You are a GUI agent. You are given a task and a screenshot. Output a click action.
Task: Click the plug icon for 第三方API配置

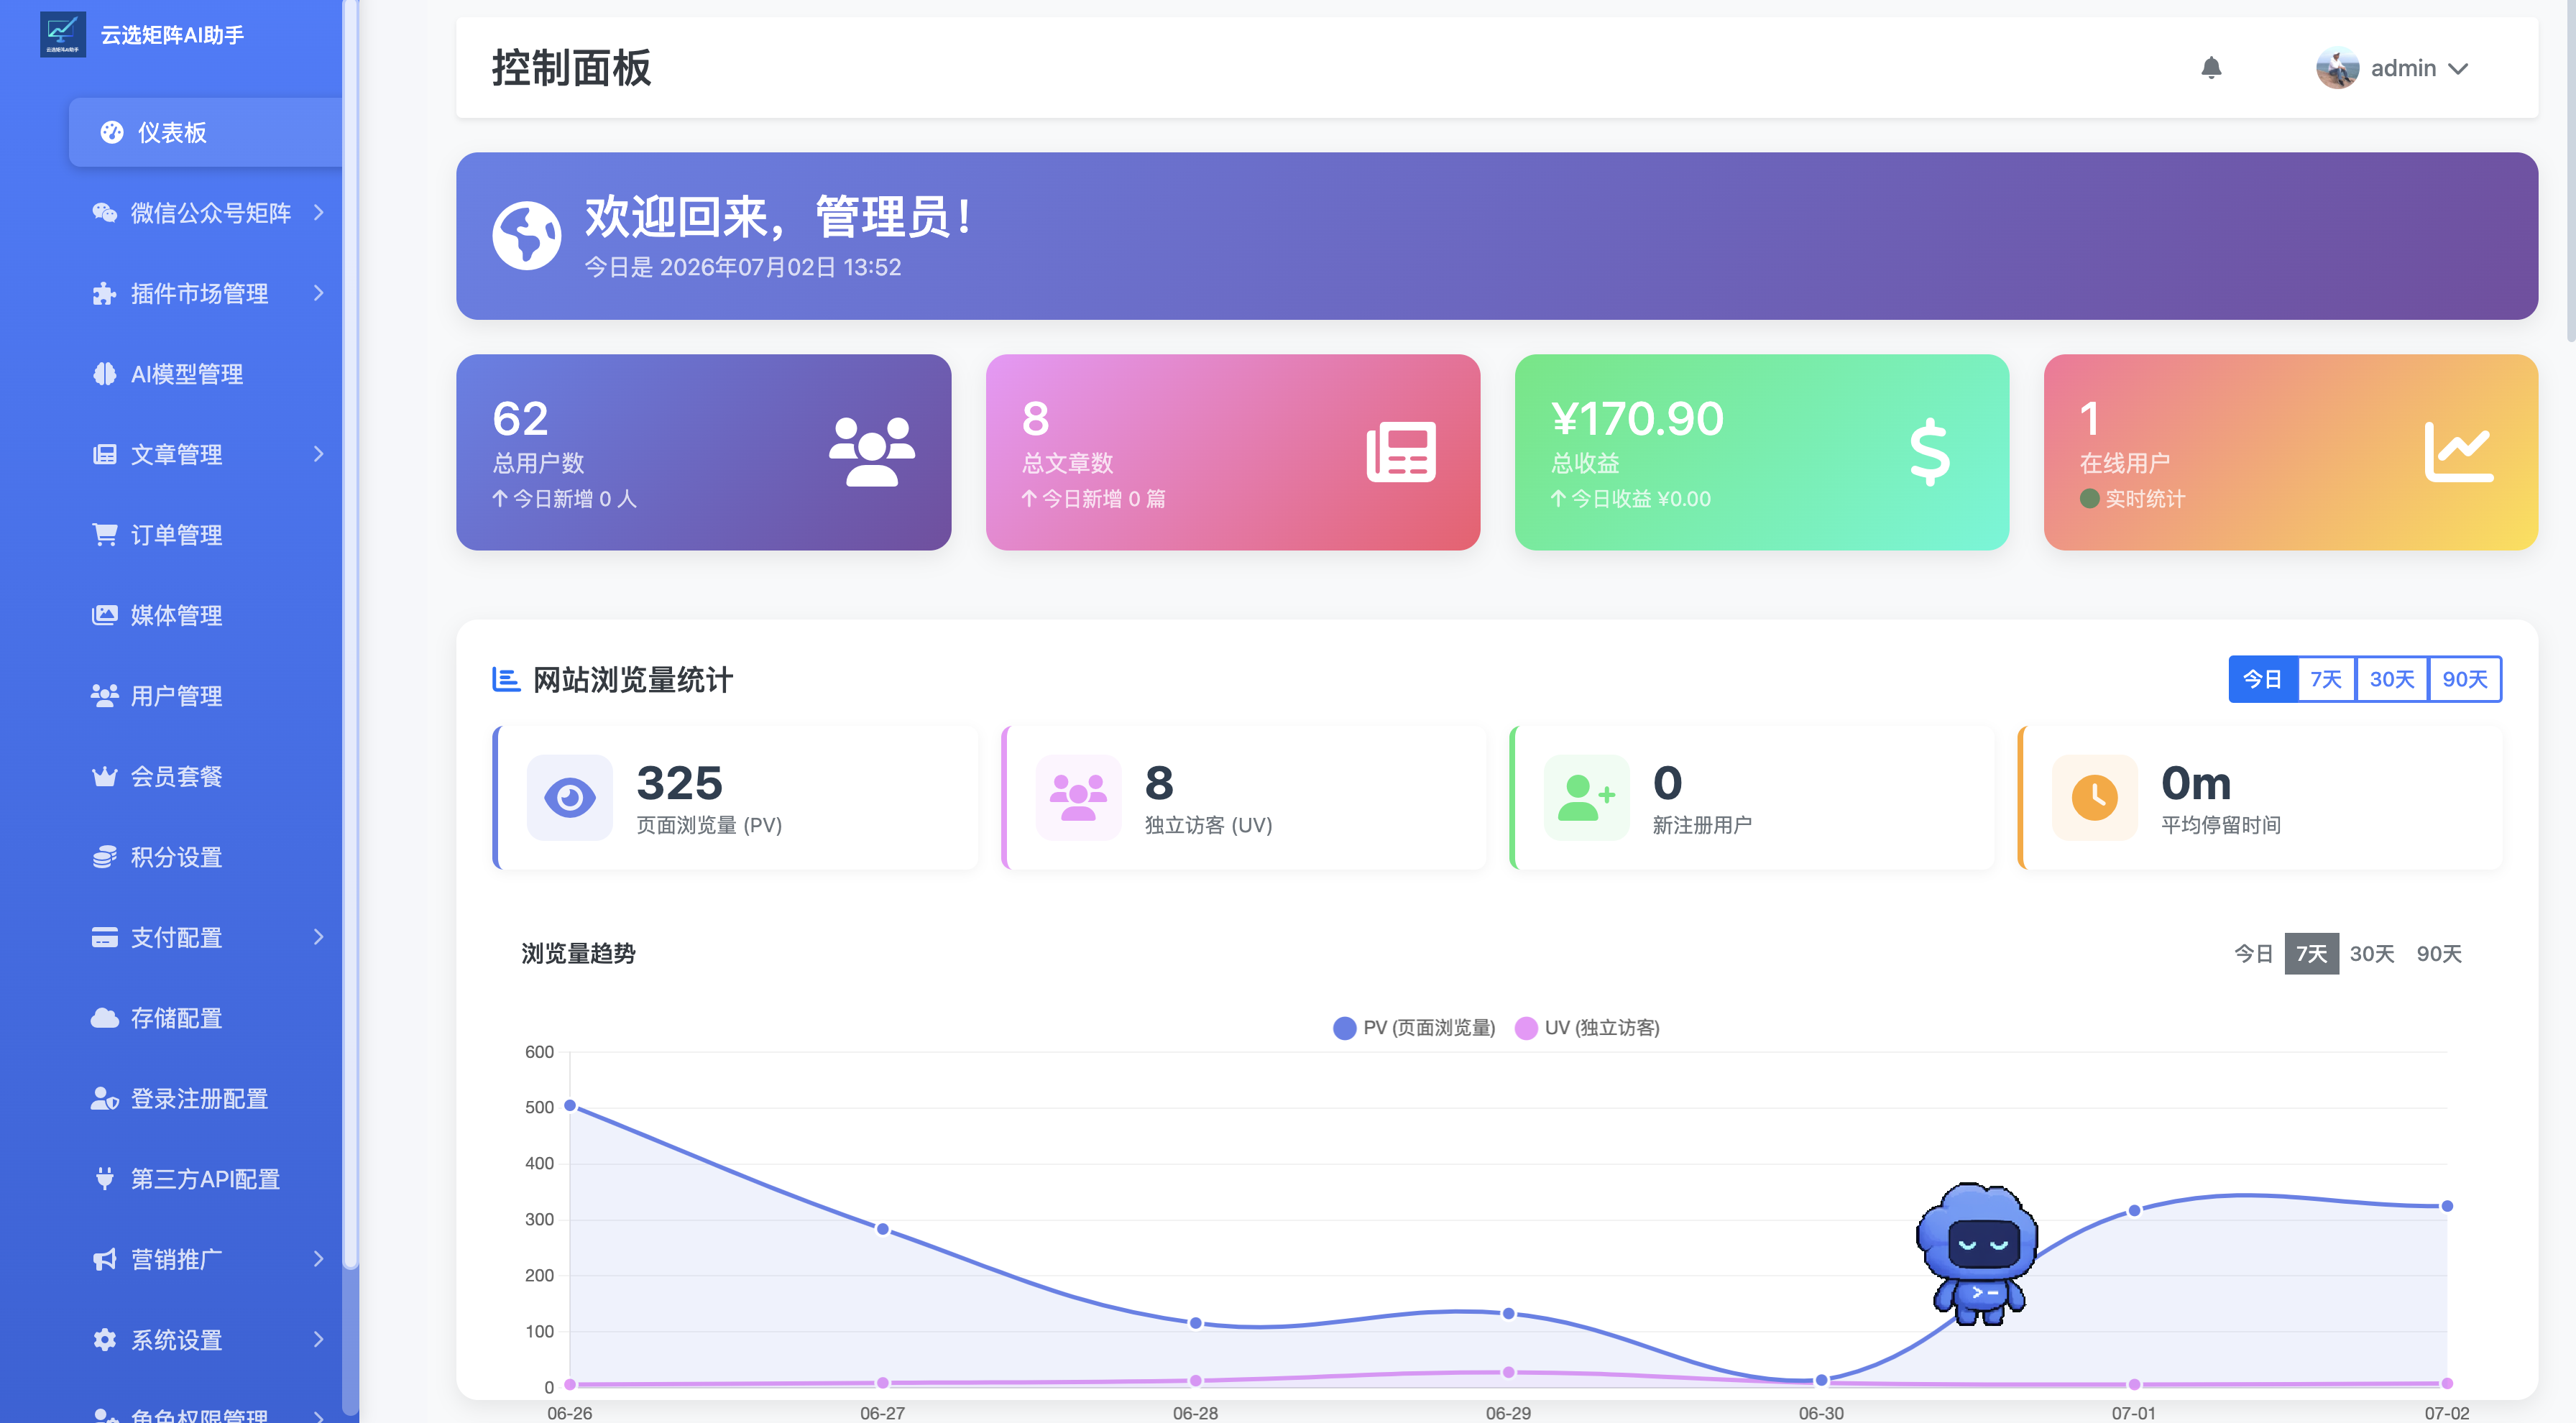point(104,1178)
